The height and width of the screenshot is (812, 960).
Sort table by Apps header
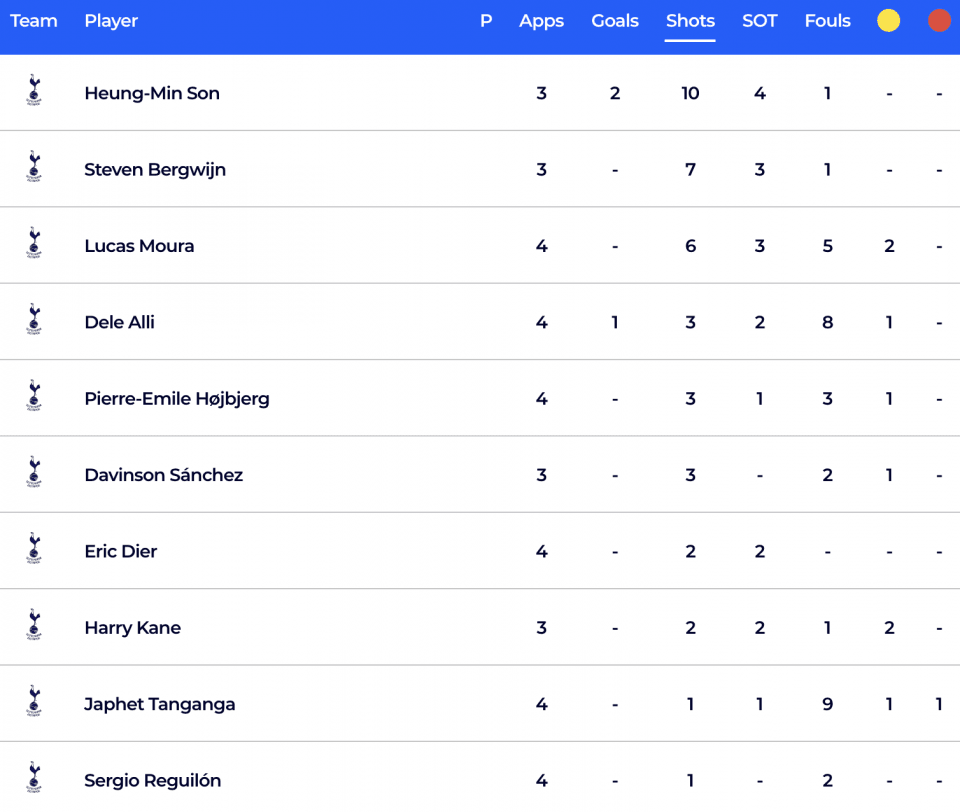[x=541, y=21]
